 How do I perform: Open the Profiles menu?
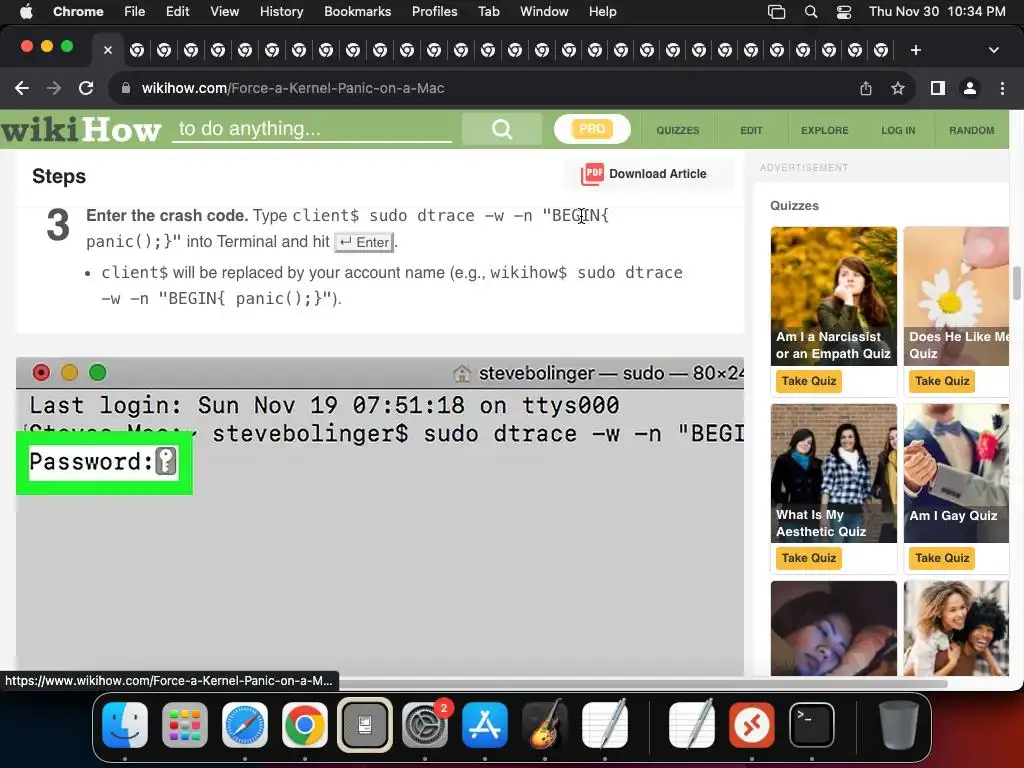click(x=434, y=11)
